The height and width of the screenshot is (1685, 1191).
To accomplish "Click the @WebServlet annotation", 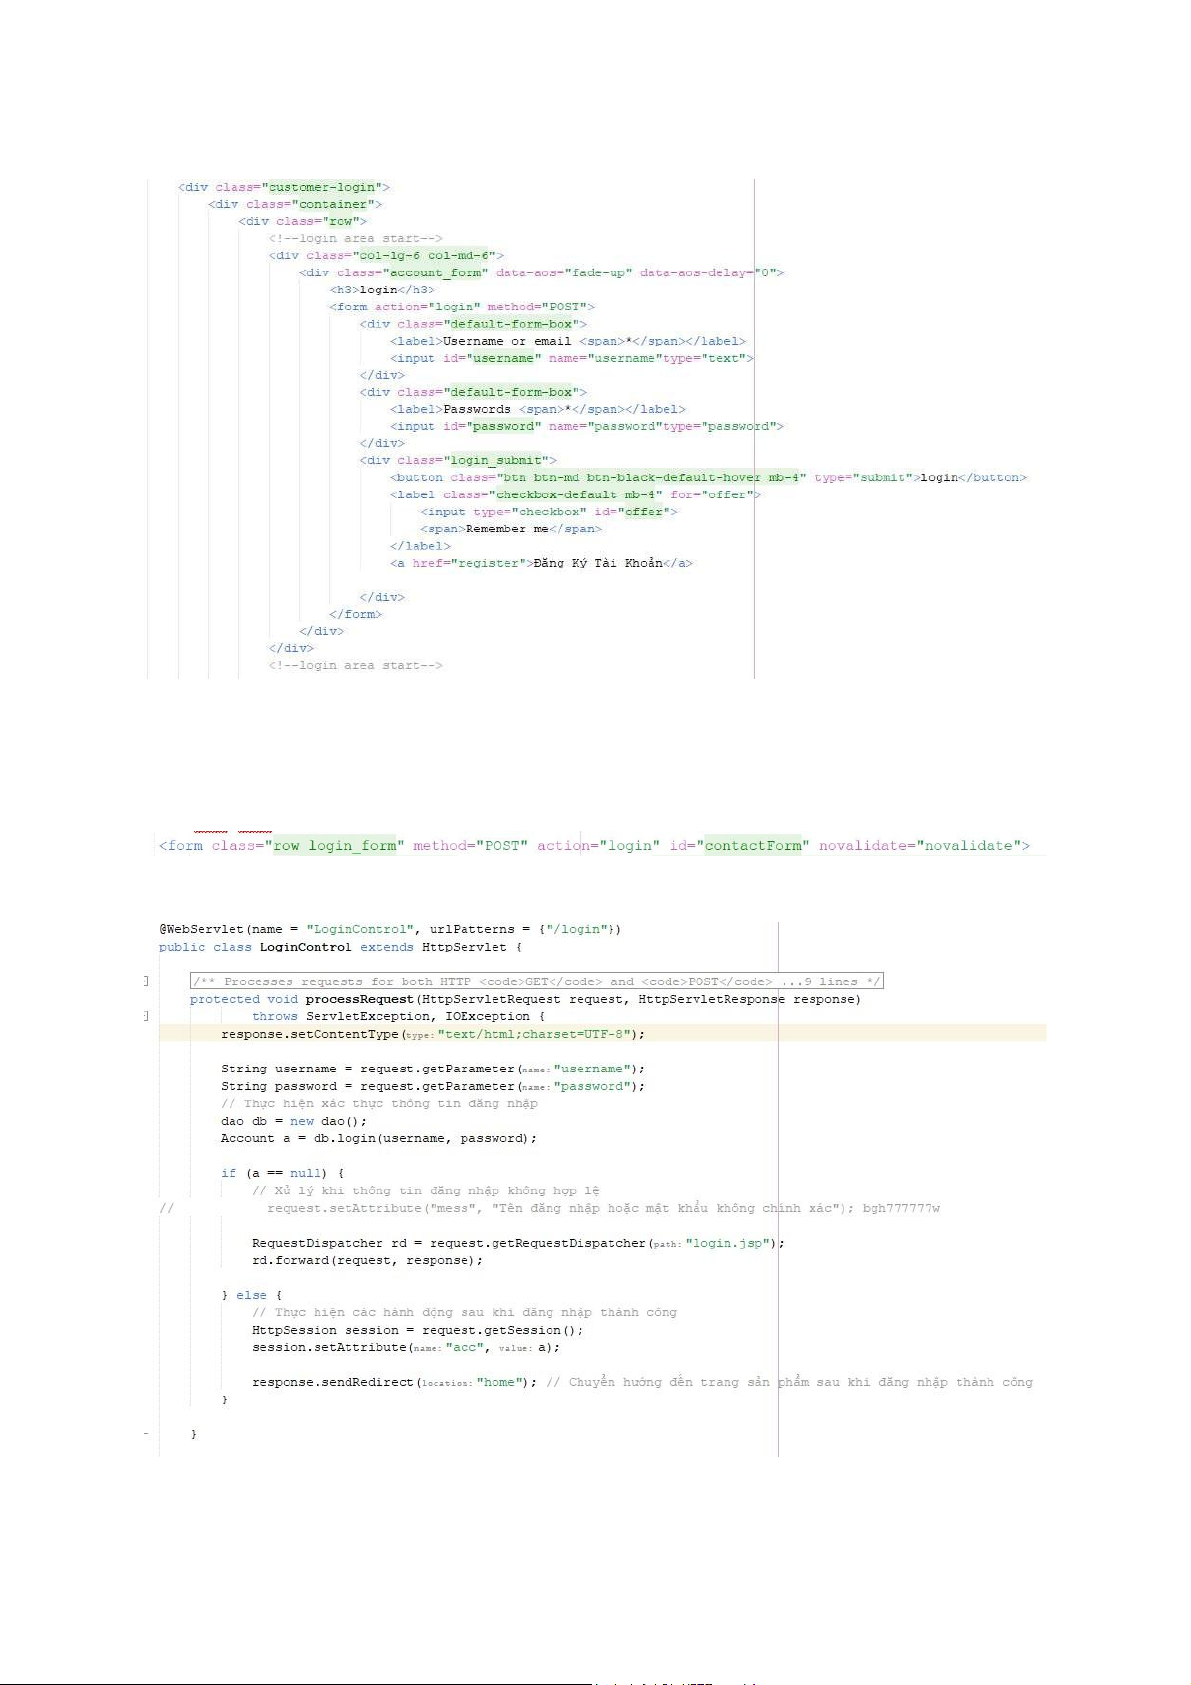I will pyautogui.click(x=202, y=929).
